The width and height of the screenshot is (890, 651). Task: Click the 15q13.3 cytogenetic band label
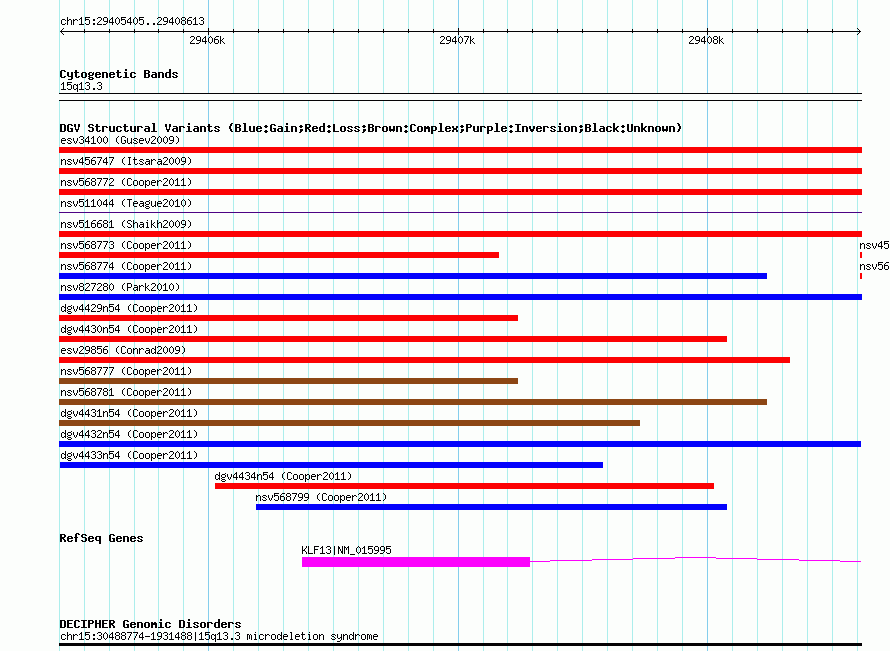point(81,86)
